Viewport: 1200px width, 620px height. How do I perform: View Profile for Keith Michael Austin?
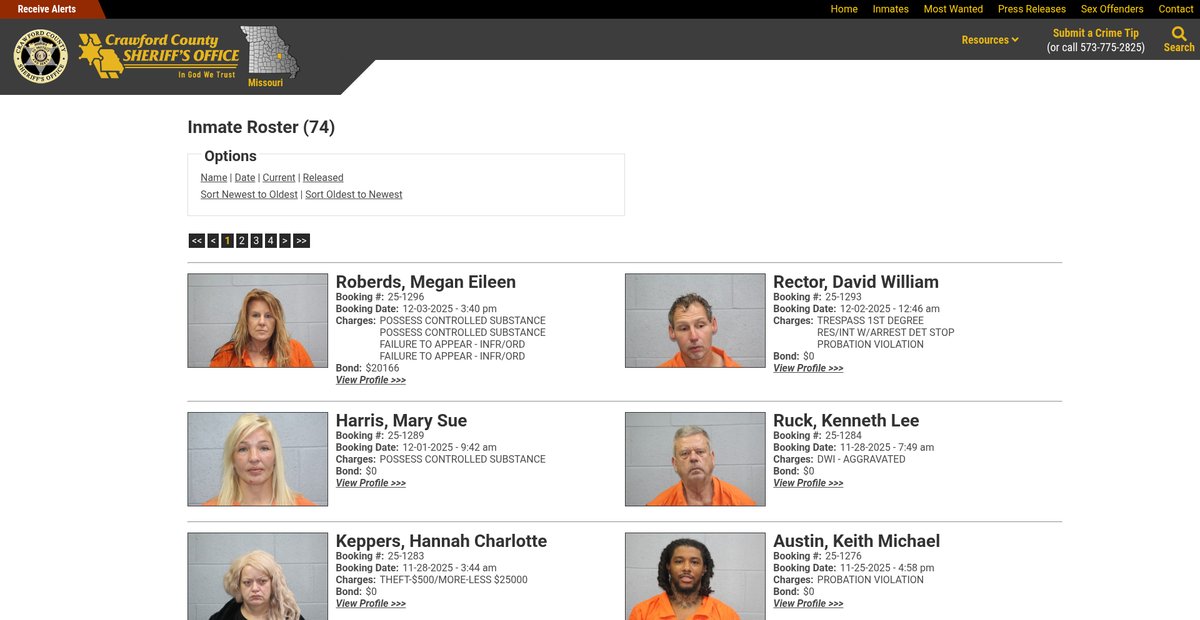(x=808, y=604)
